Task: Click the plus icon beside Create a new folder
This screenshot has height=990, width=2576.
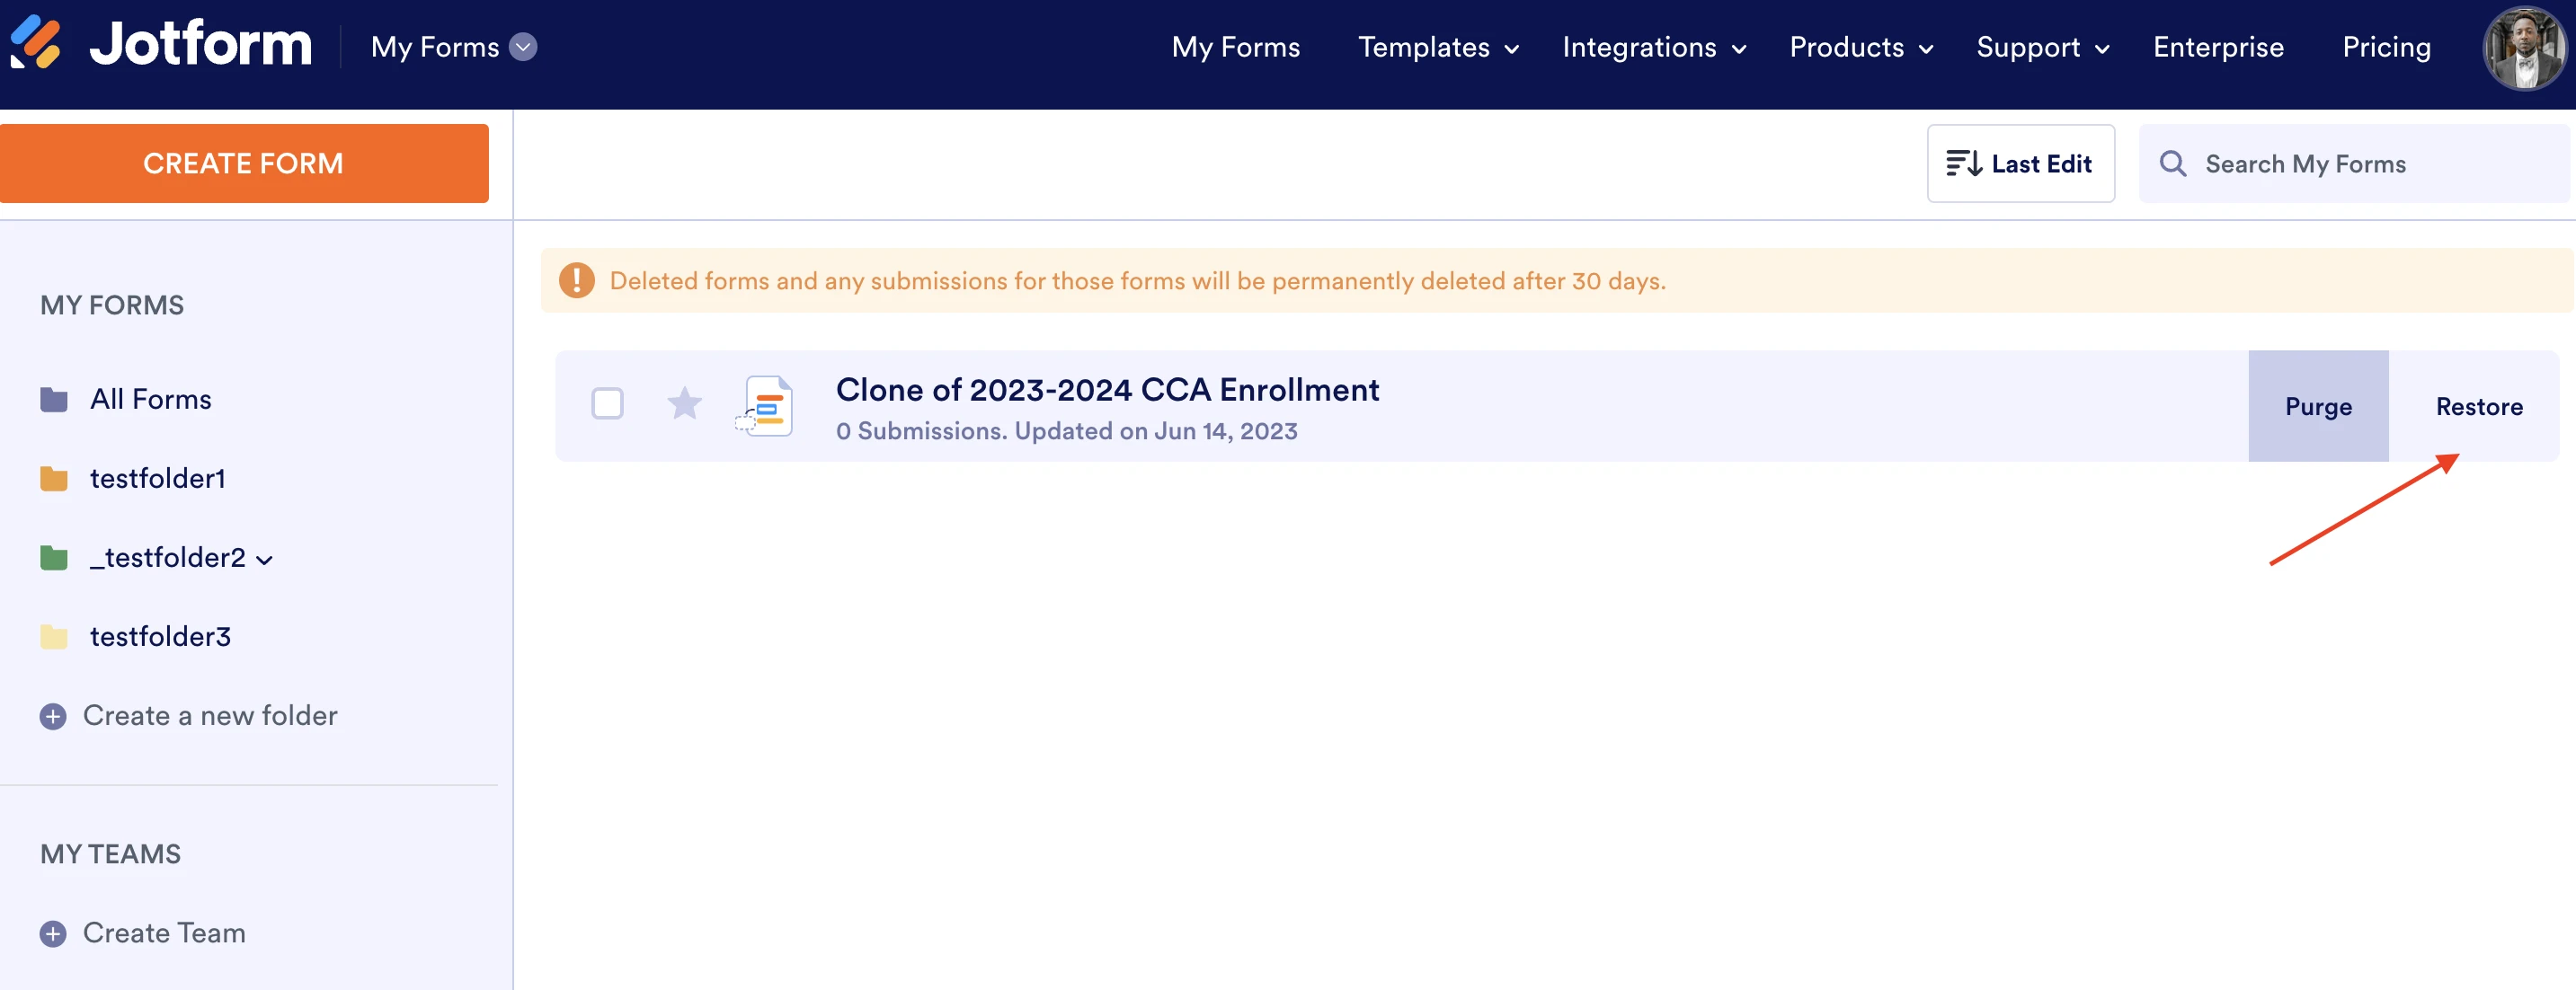Action: (x=53, y=716)
